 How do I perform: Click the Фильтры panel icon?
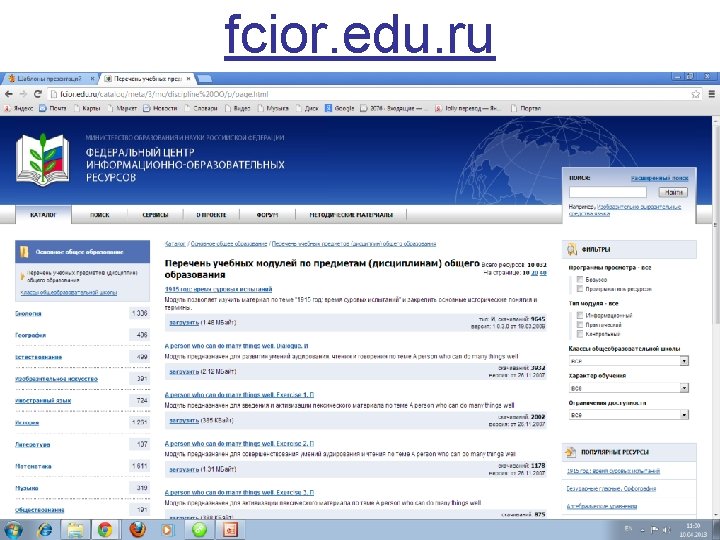pyautogui.click(x=572, y=249)
